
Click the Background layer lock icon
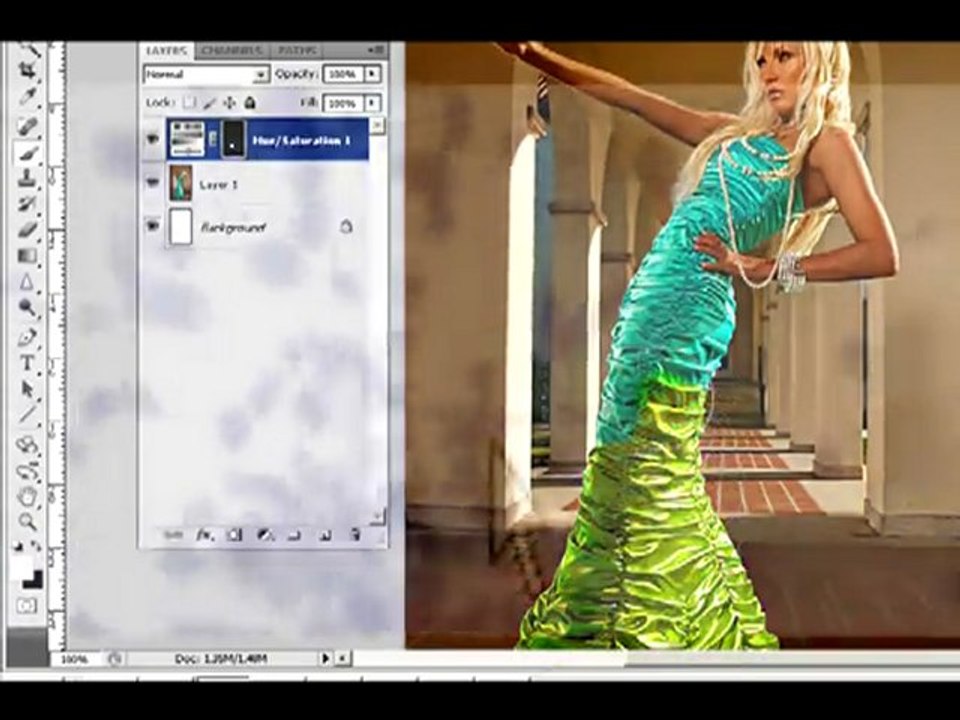[x=346, y=227]
